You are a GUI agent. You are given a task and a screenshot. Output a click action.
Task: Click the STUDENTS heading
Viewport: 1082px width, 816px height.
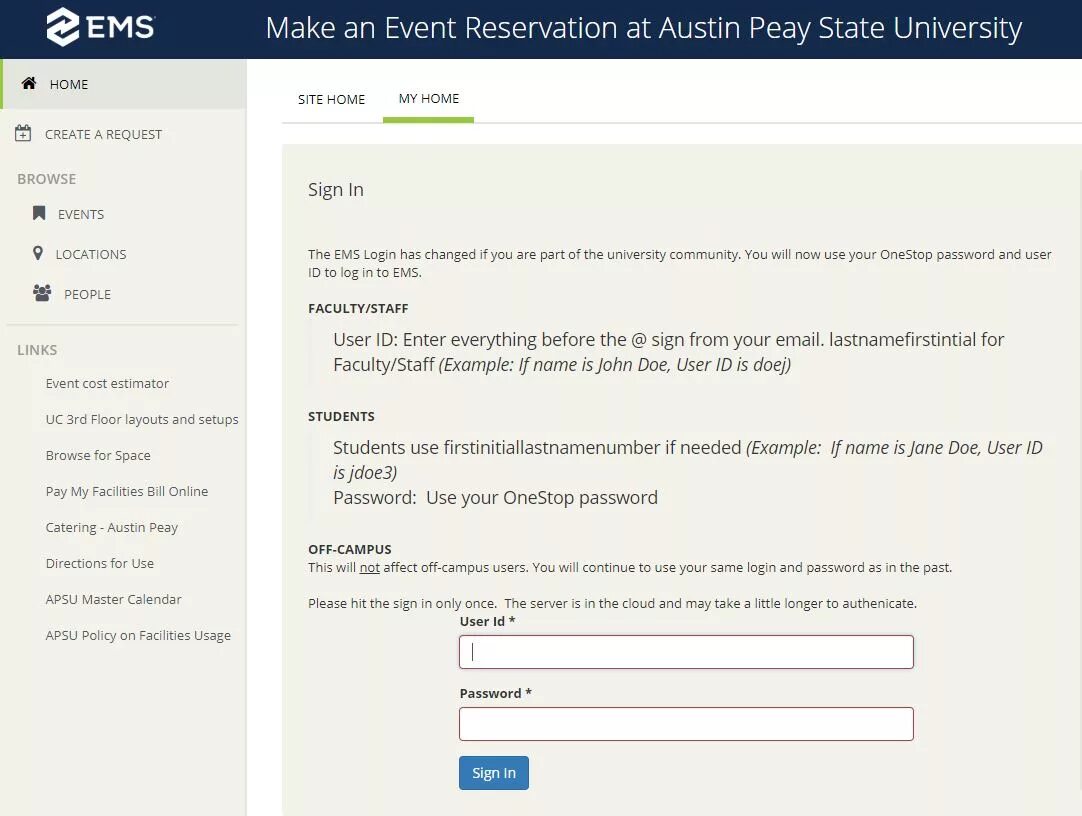point(342,417)
